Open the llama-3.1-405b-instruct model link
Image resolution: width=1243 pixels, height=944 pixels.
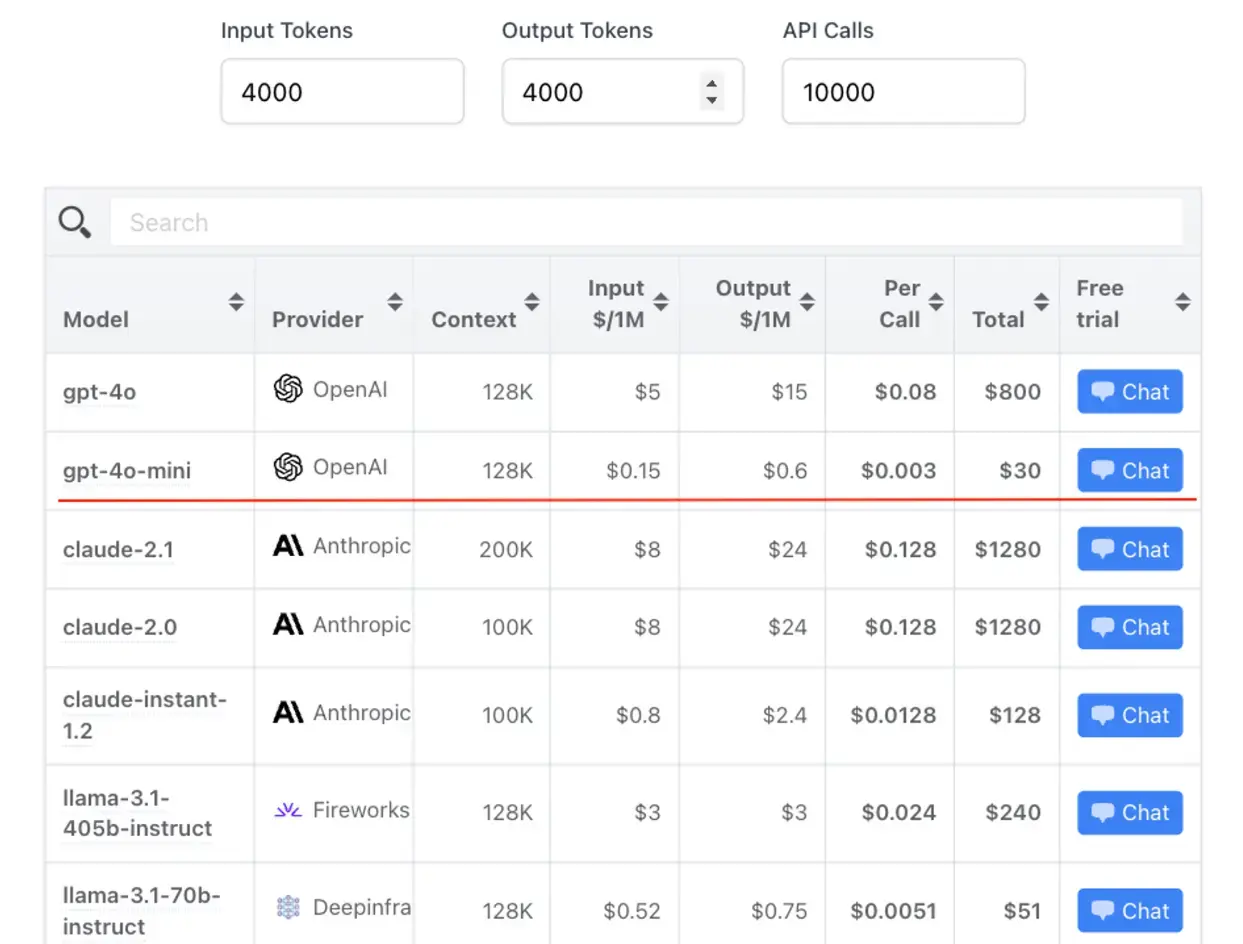pos(138,813)
